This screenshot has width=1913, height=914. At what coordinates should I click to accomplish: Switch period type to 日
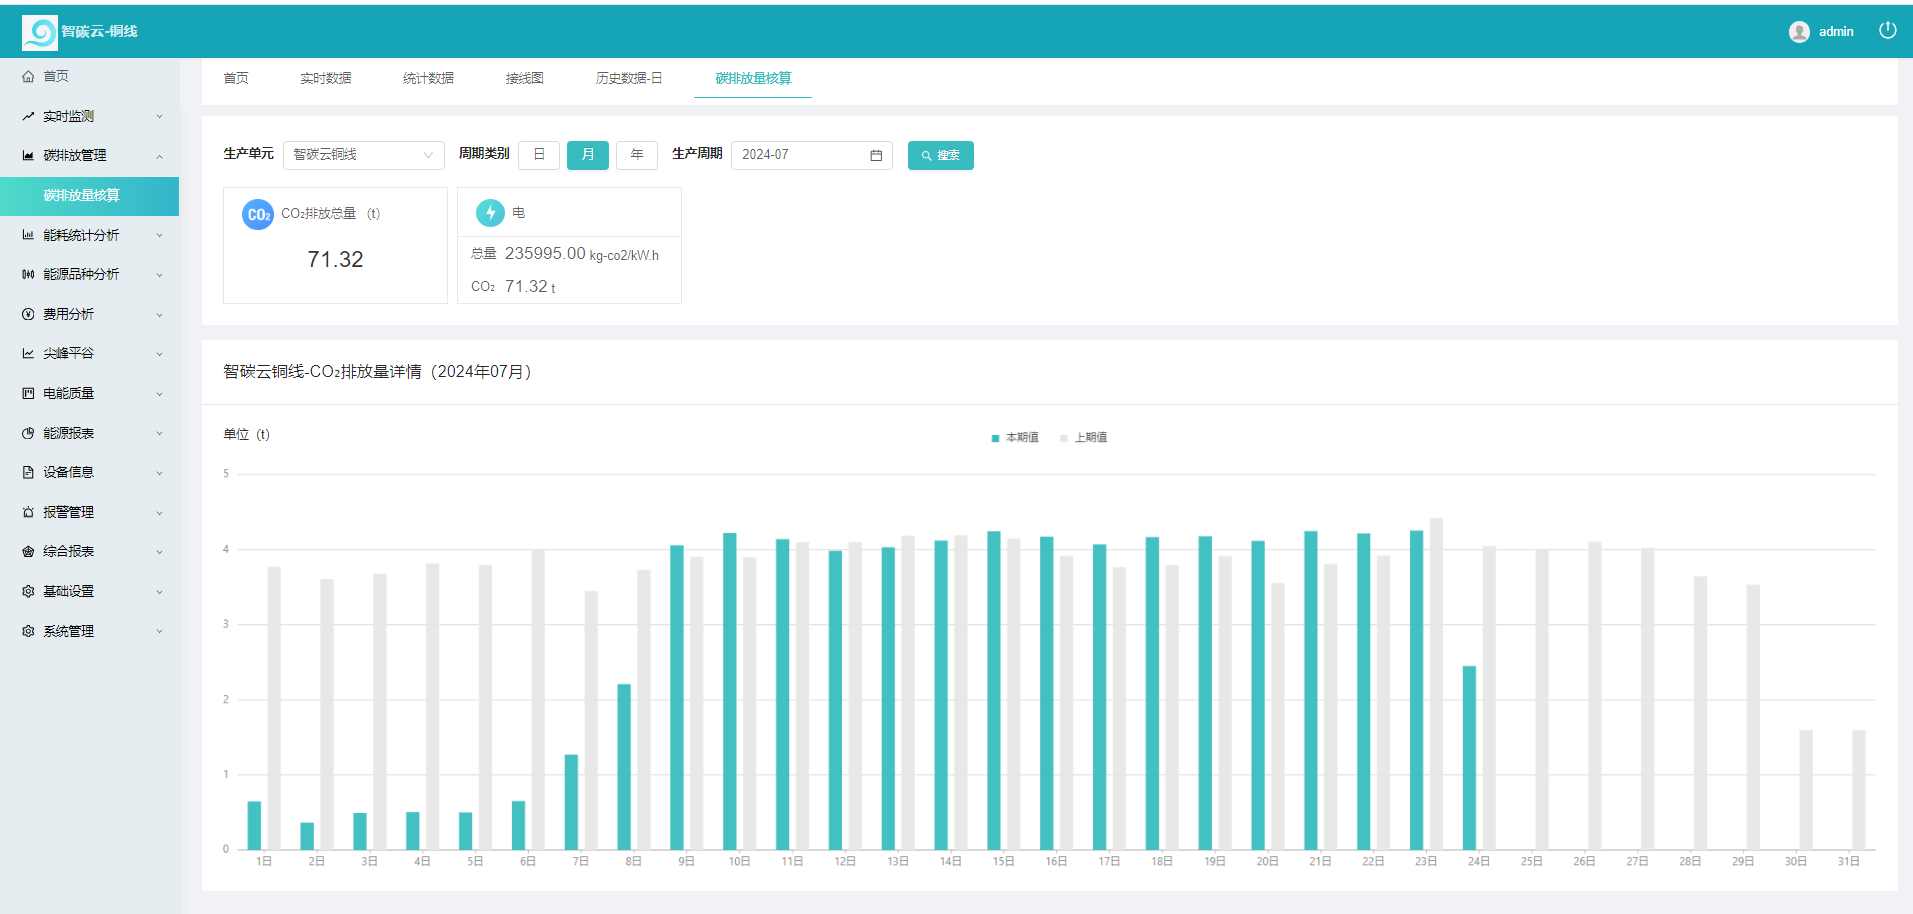(x=539, y=155)
